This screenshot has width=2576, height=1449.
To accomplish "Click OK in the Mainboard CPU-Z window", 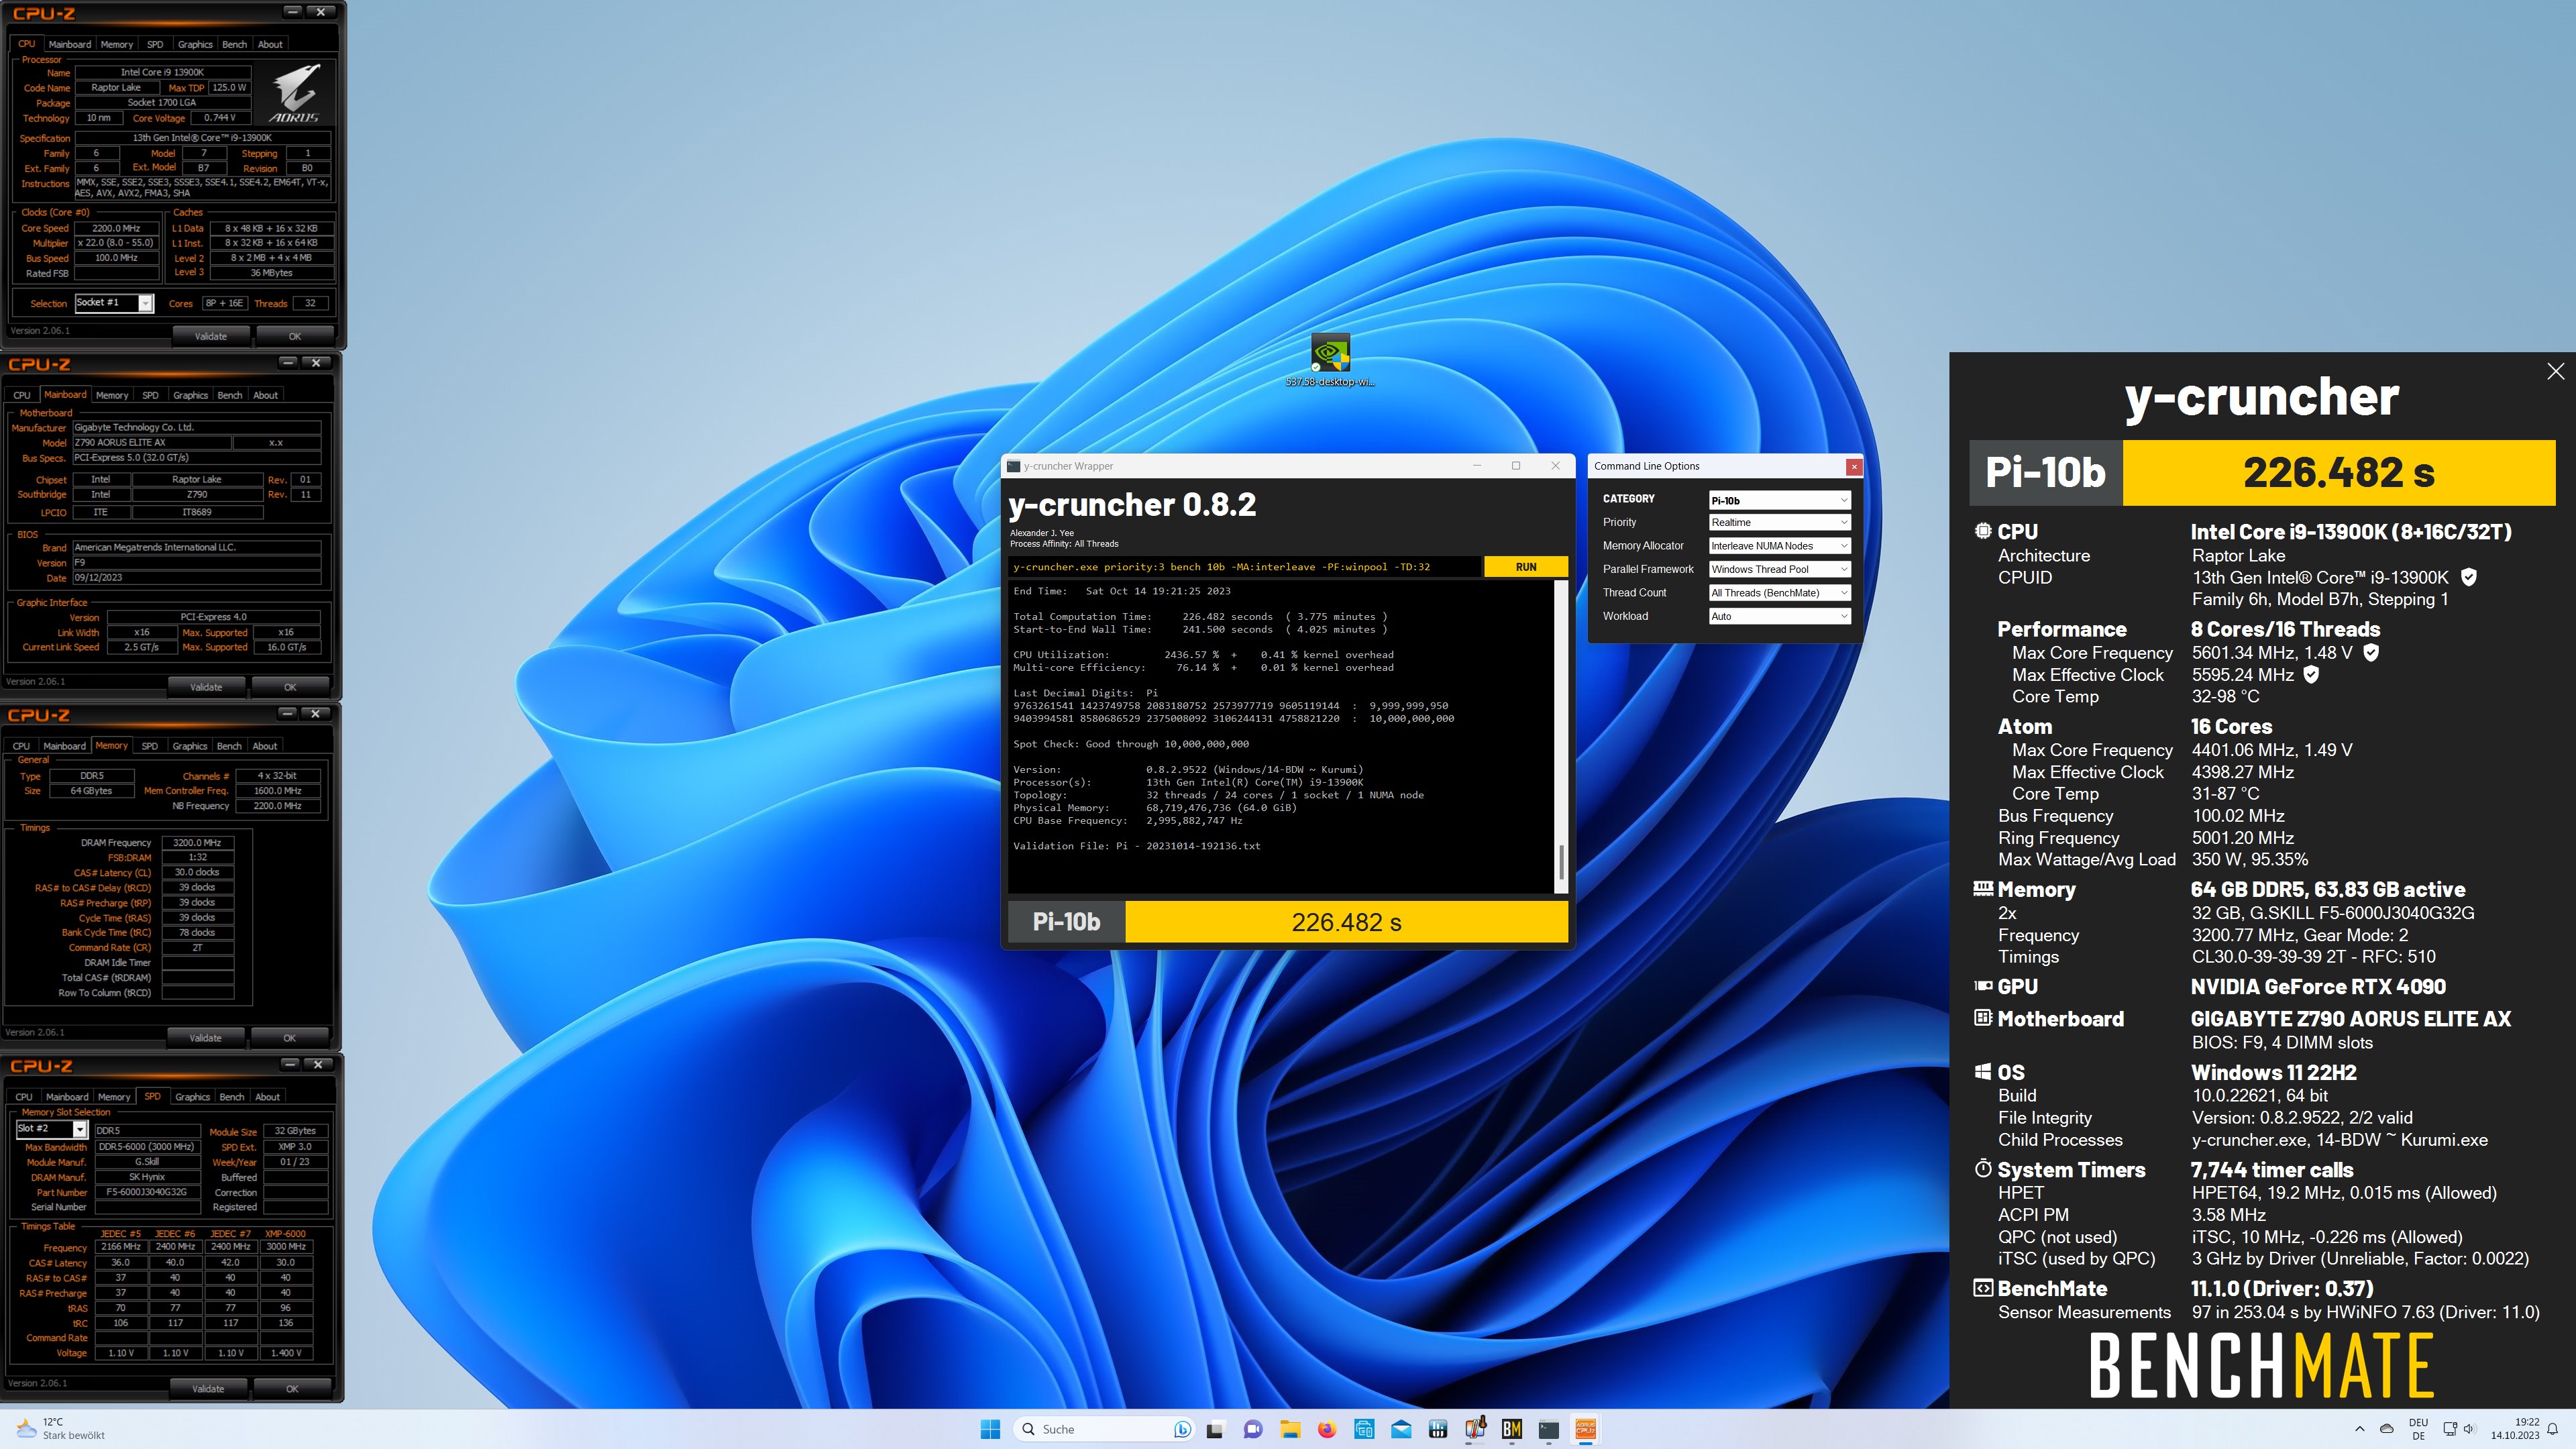I will pos(290,687).
